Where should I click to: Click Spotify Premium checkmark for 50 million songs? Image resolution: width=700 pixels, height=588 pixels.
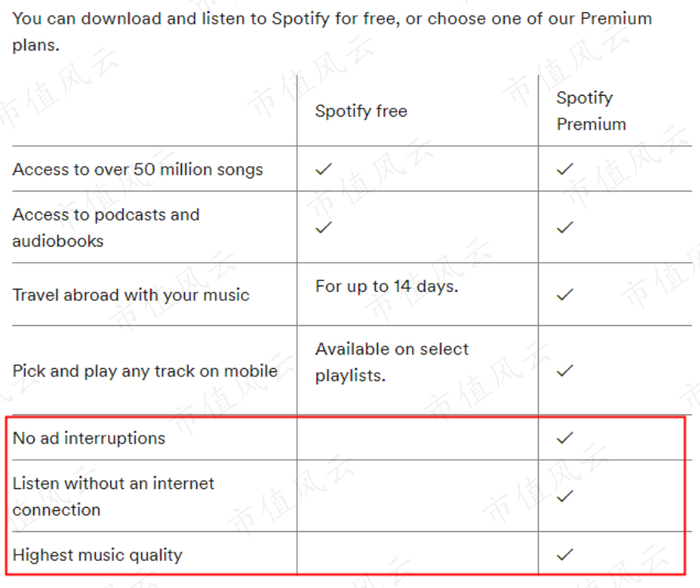tap(565, 169)
